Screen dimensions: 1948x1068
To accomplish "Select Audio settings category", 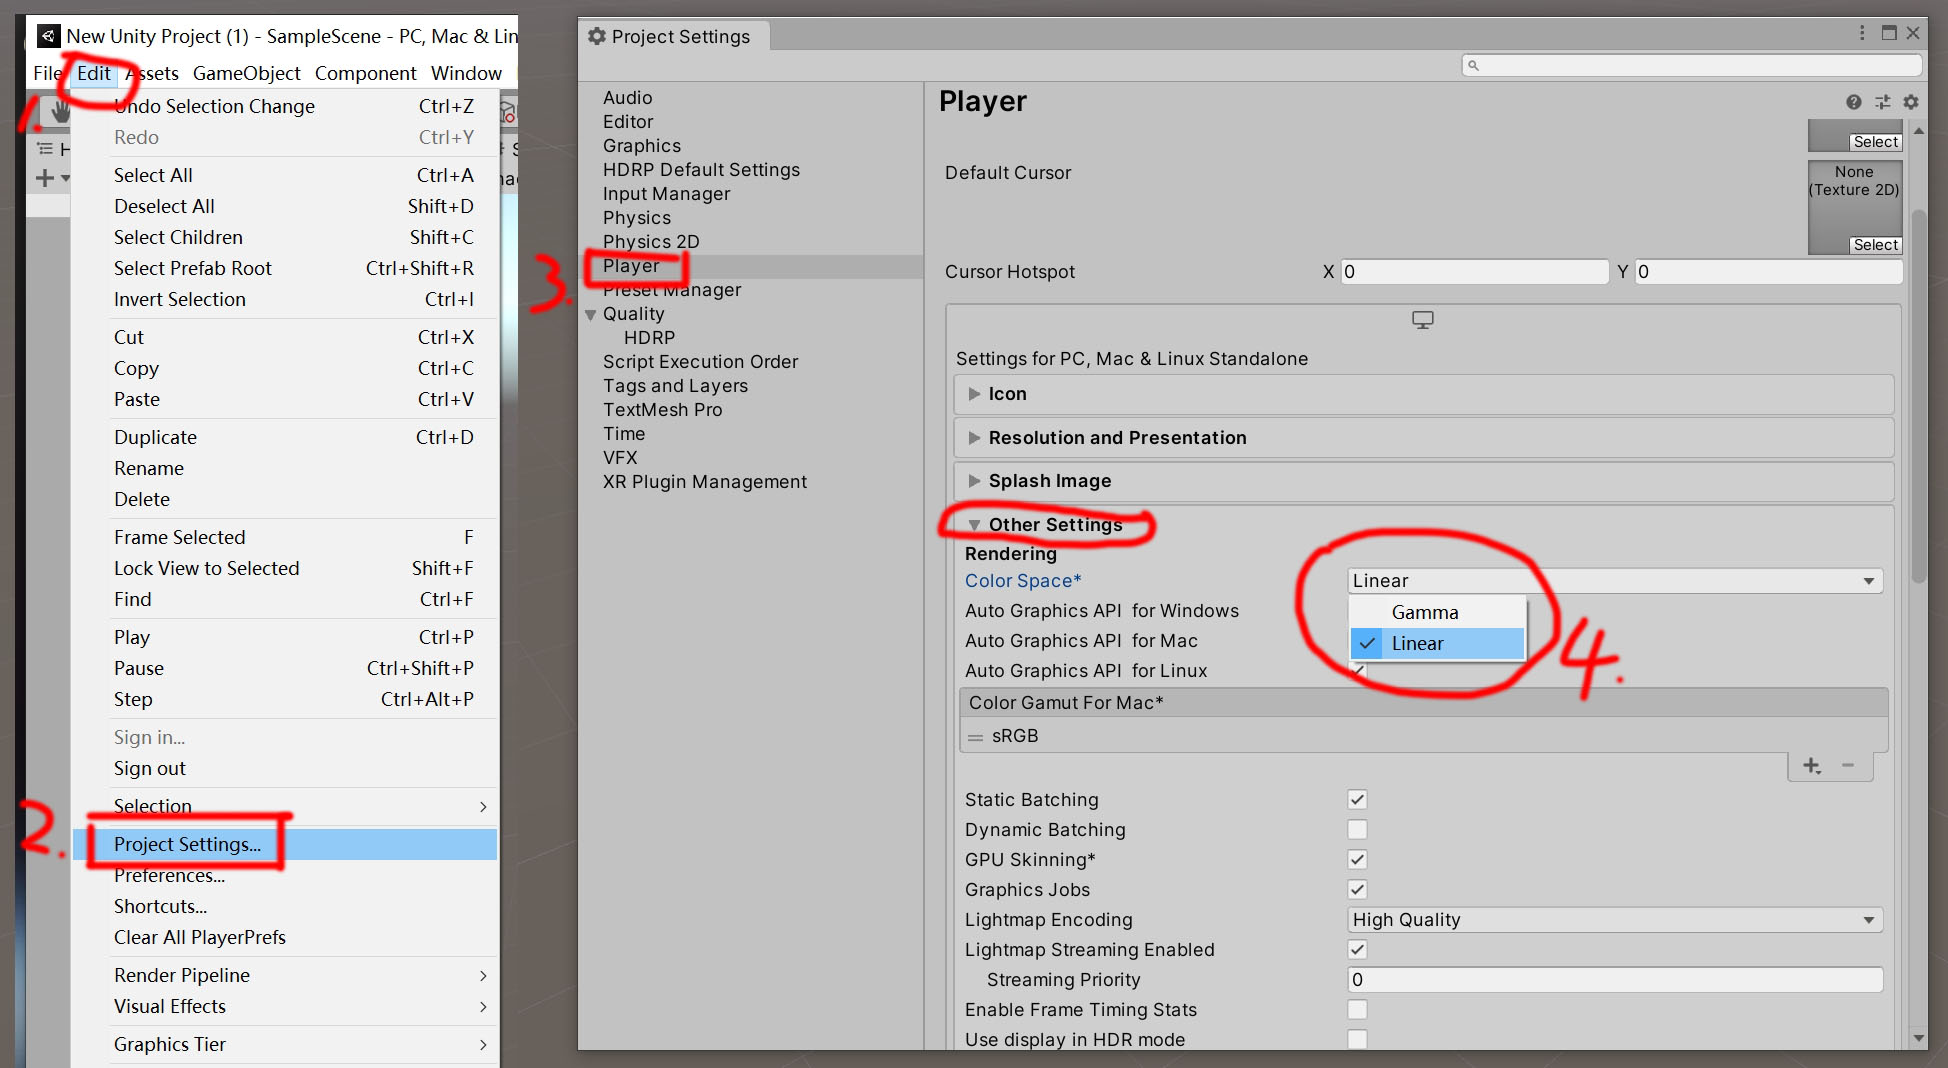I will click(627, 98).
